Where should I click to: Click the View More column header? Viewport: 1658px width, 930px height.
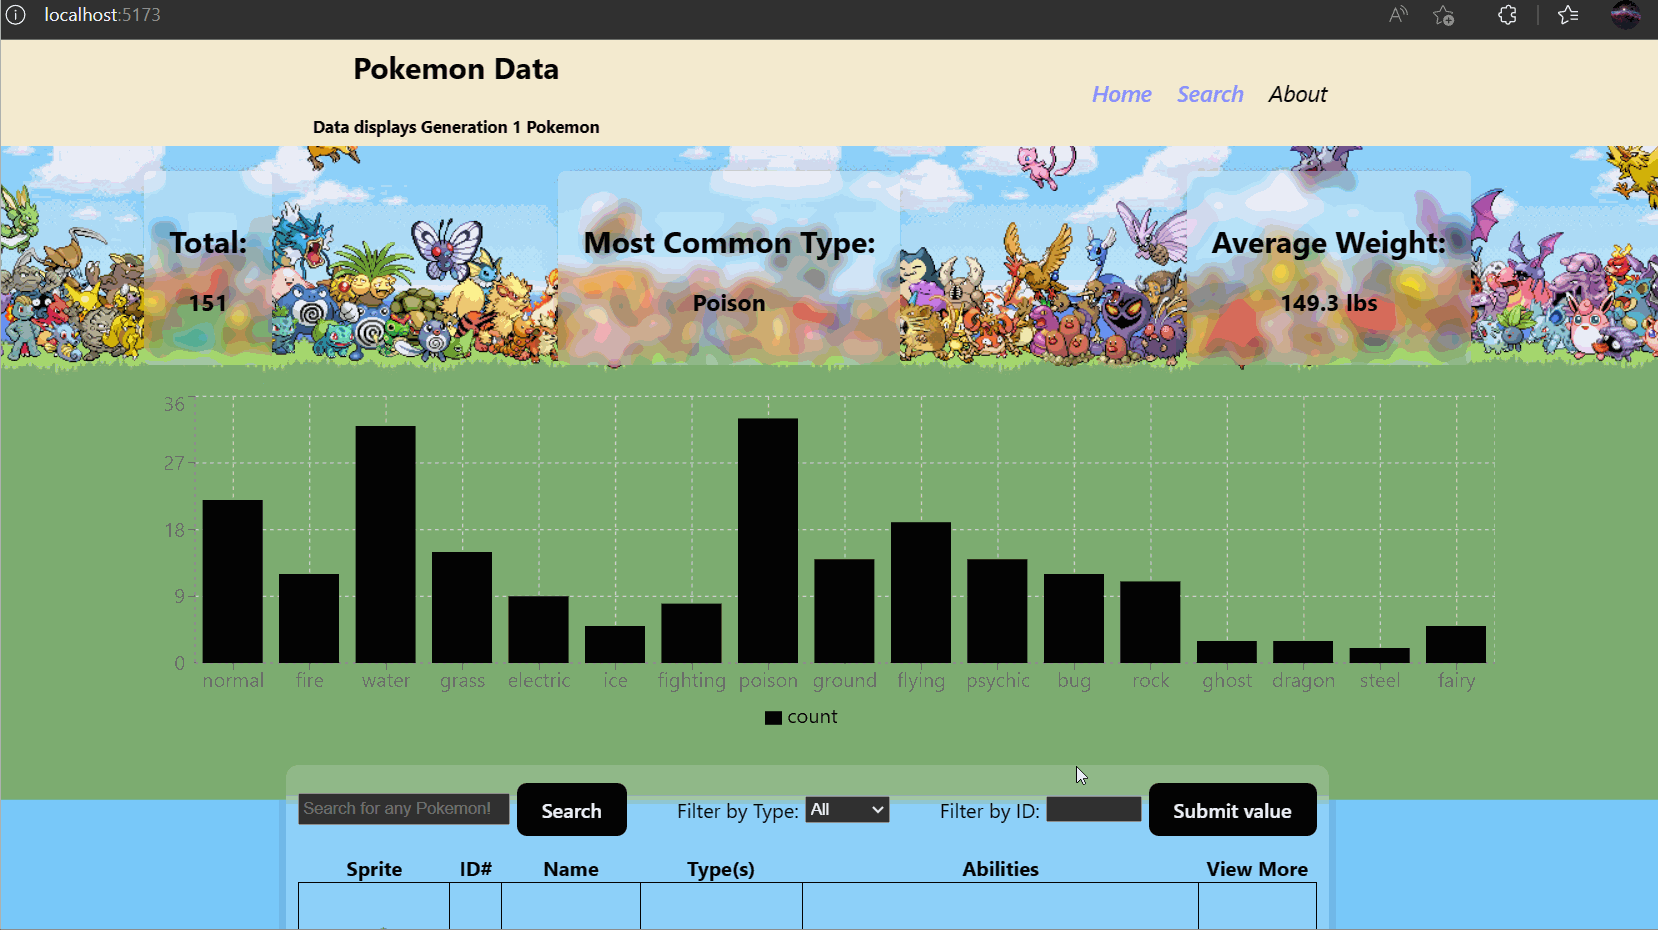pyautogui.click(x=1257, y=869)
